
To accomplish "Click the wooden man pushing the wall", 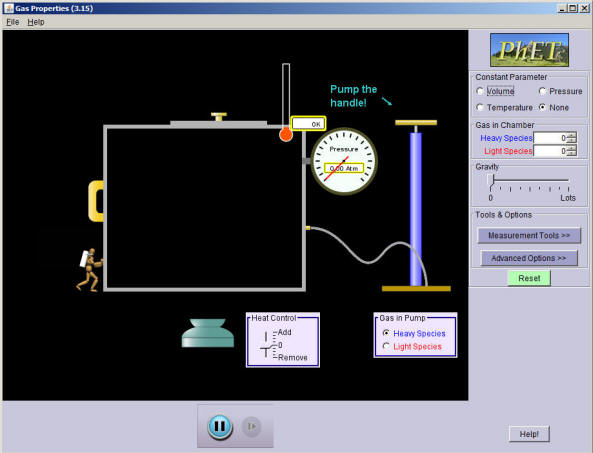I will (x=90, y=270).
